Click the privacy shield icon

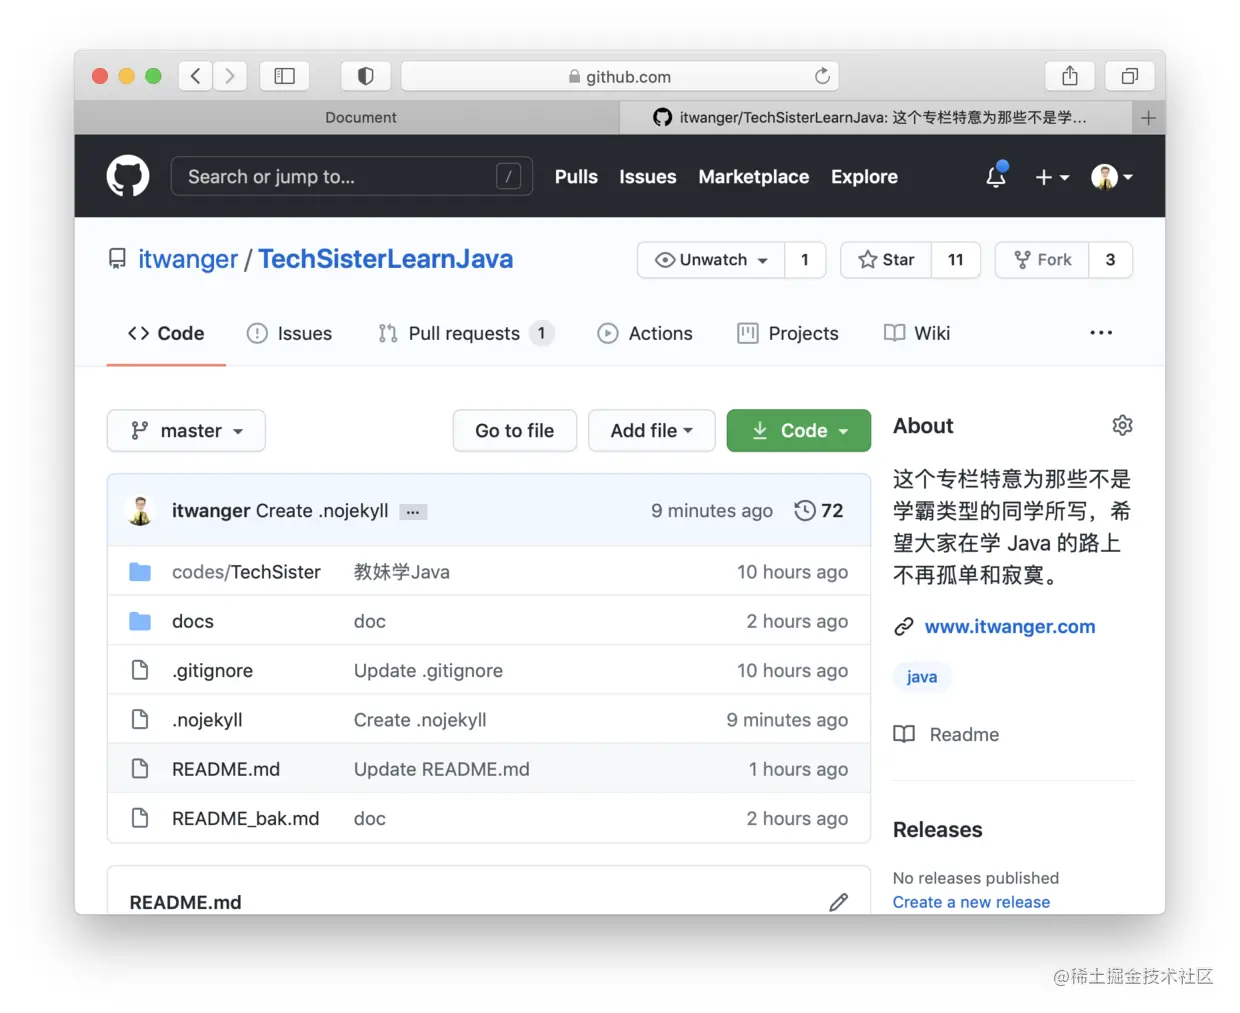[365, 76]
